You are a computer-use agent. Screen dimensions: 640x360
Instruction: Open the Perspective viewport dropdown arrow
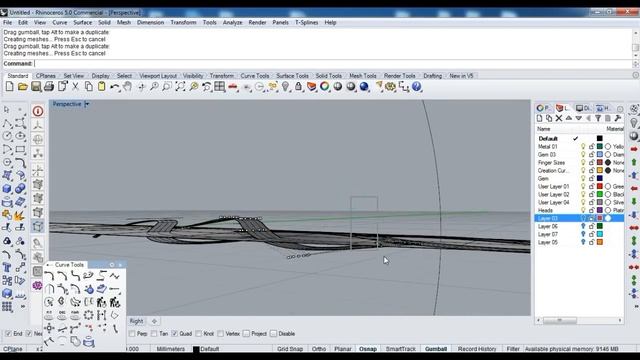pos(87,104)
